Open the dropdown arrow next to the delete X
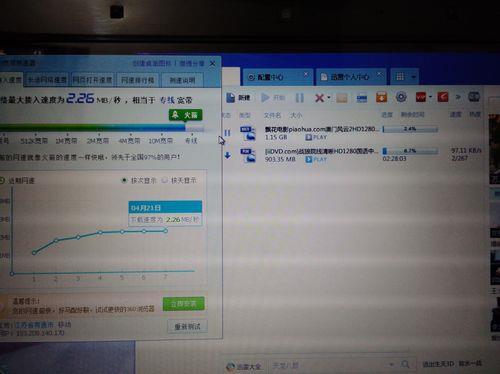 329,97
